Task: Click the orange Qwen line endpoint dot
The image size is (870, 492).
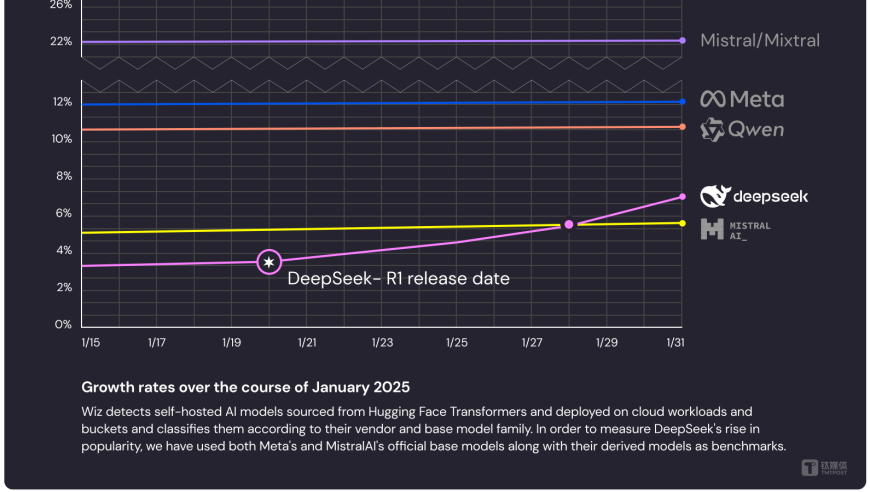Action: click(x=682, y=127)
